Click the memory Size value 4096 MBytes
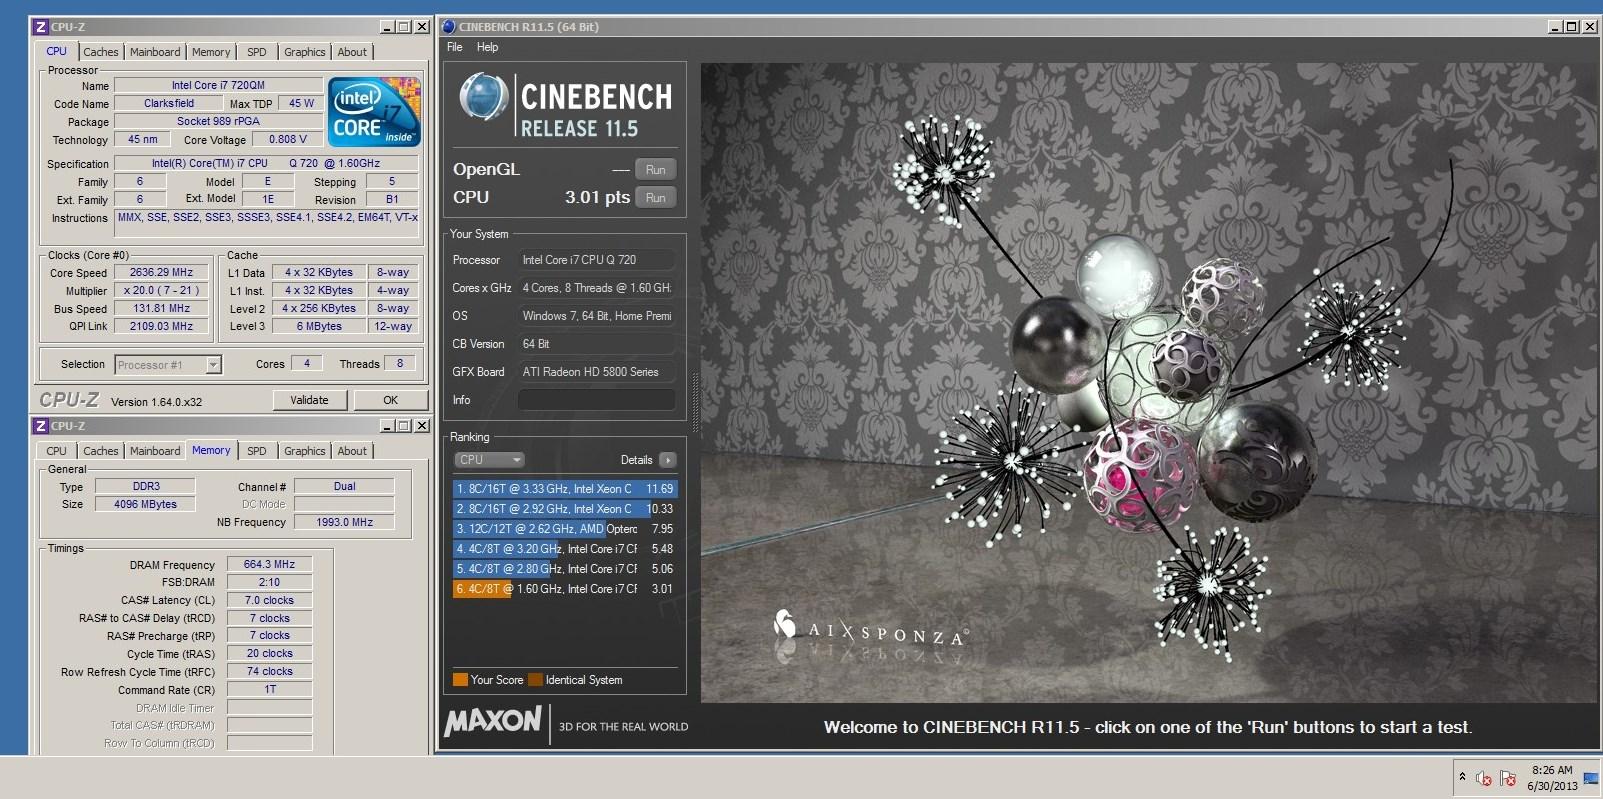Screen dimensions: 1603x799 click(146, 504)
